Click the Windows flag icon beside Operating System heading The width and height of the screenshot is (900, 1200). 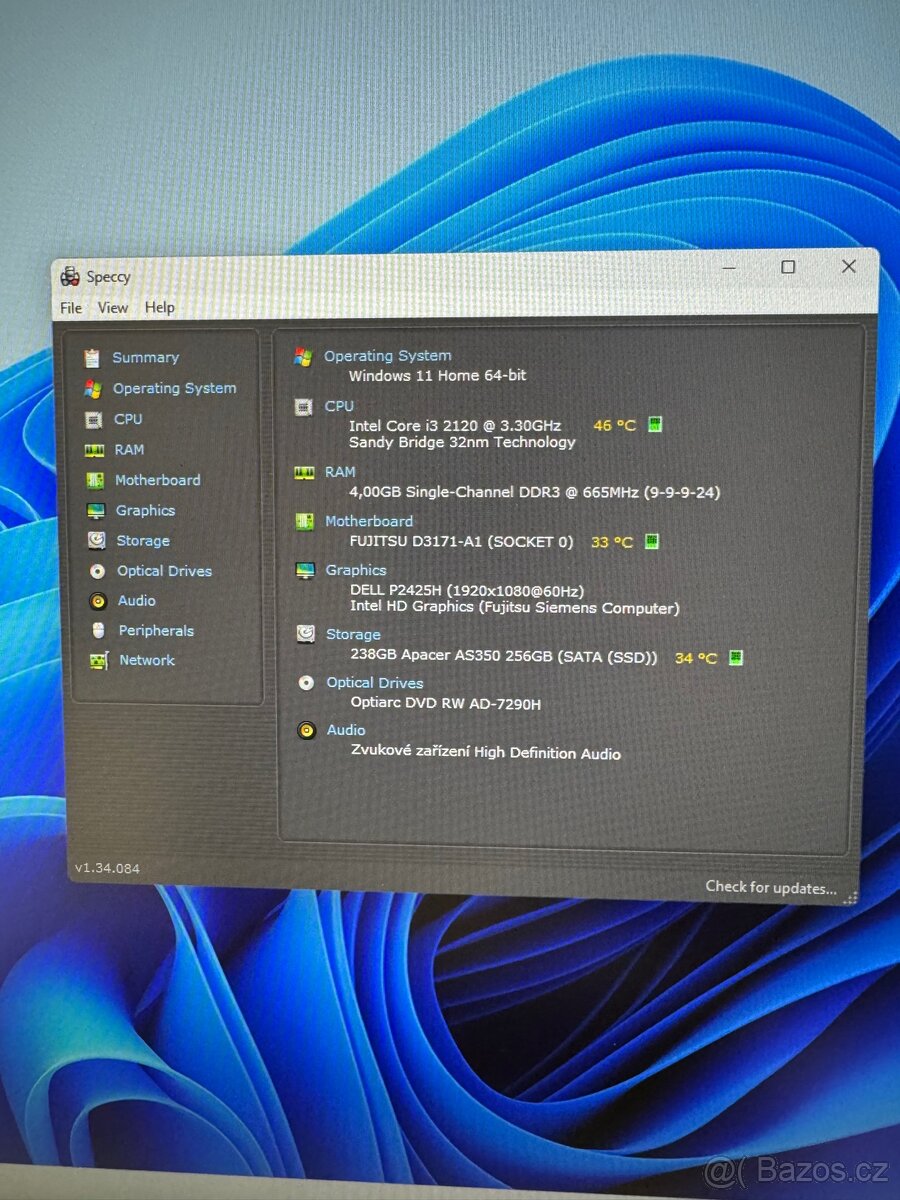click(303, 357)
